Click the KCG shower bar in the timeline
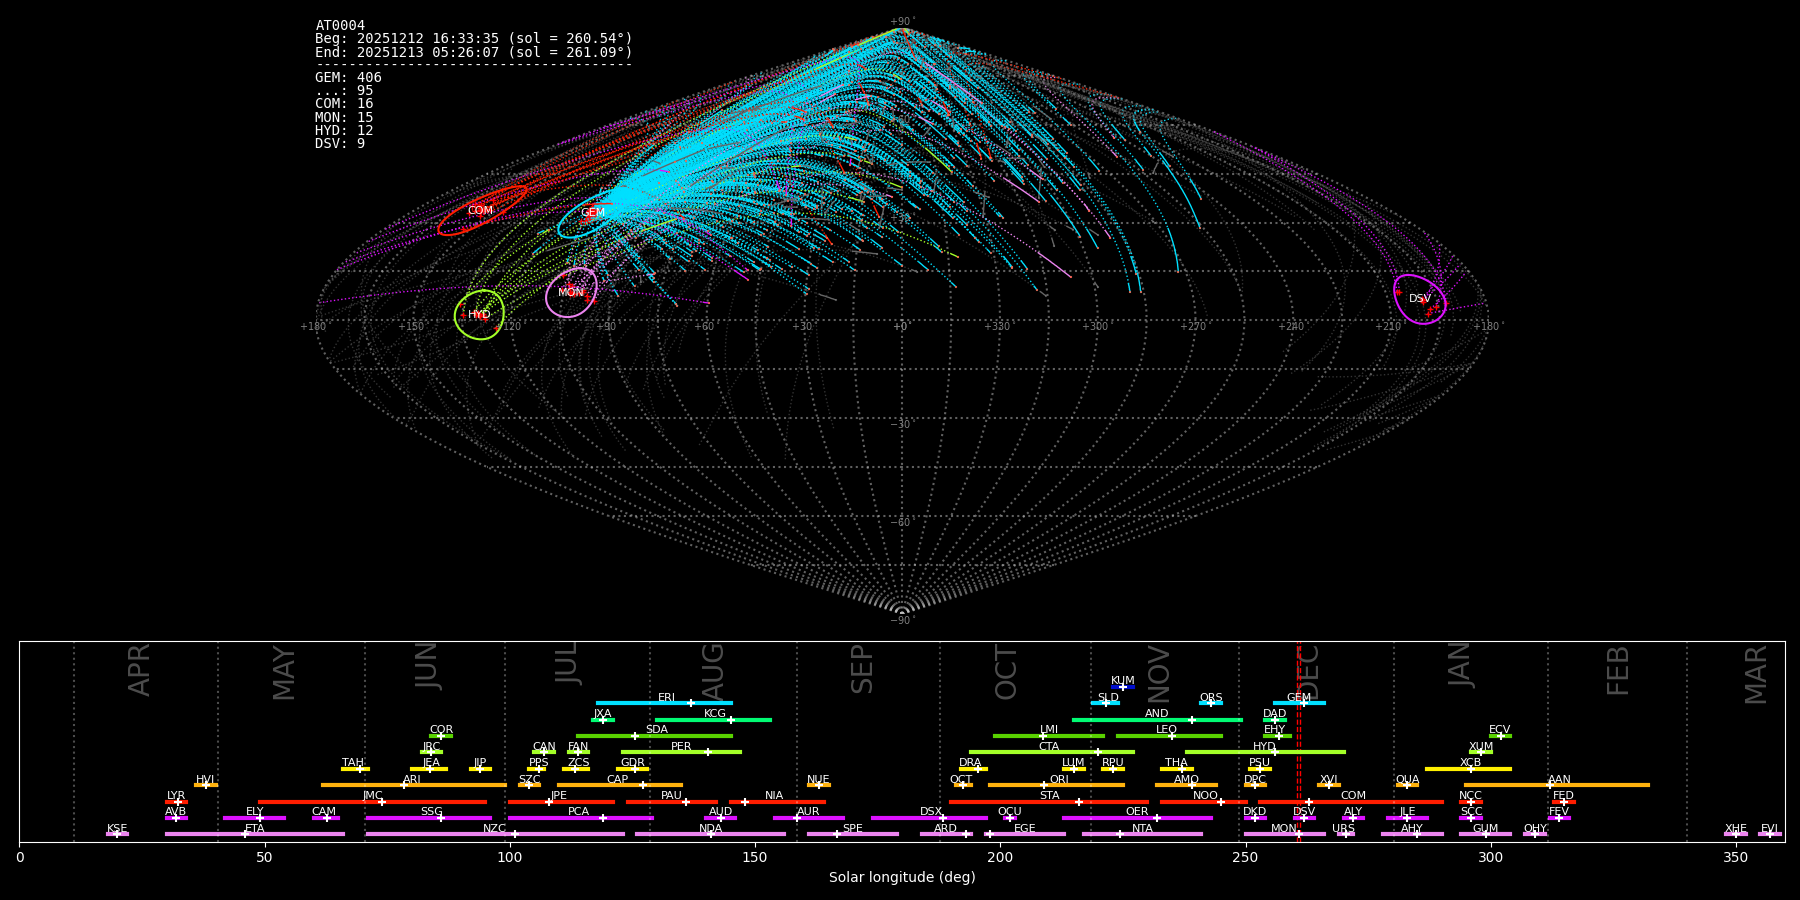Image resolution: width=1800 pixels, height=900 pixels. tap(713, 719)
